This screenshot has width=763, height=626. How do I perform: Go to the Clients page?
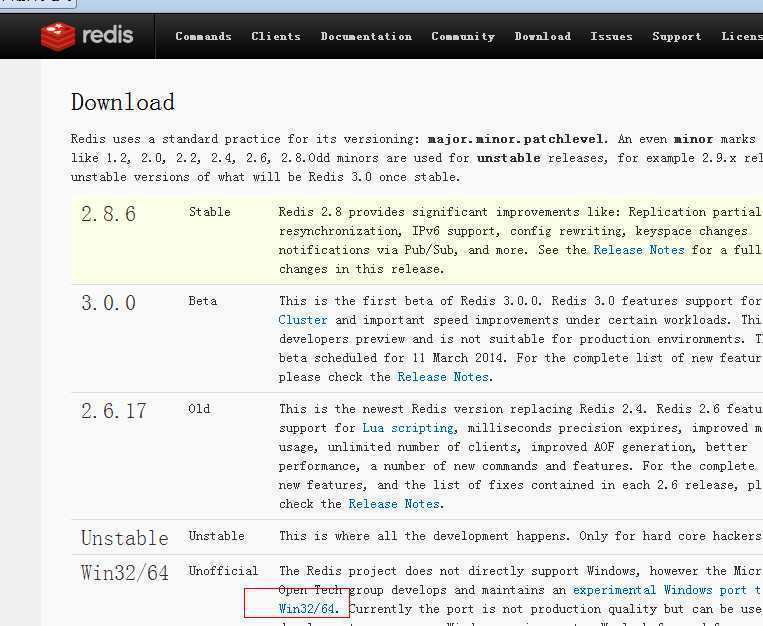[x=276, y=37]
